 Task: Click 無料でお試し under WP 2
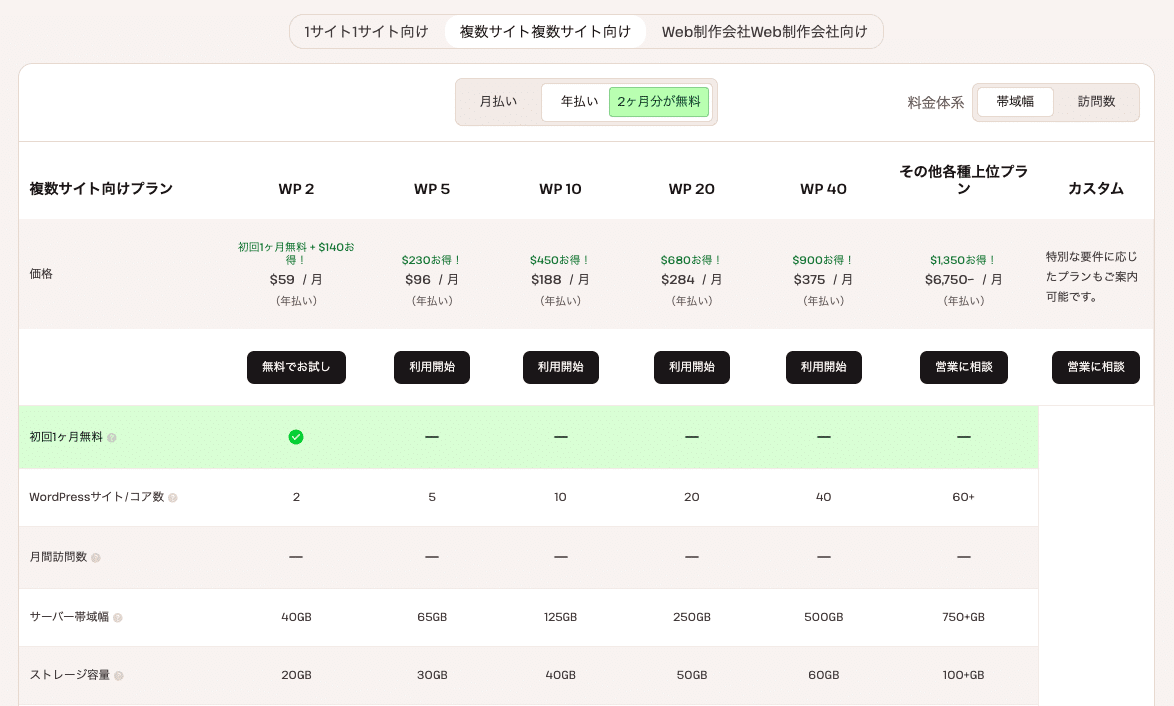pyautogui.click(x=296, y=367)
